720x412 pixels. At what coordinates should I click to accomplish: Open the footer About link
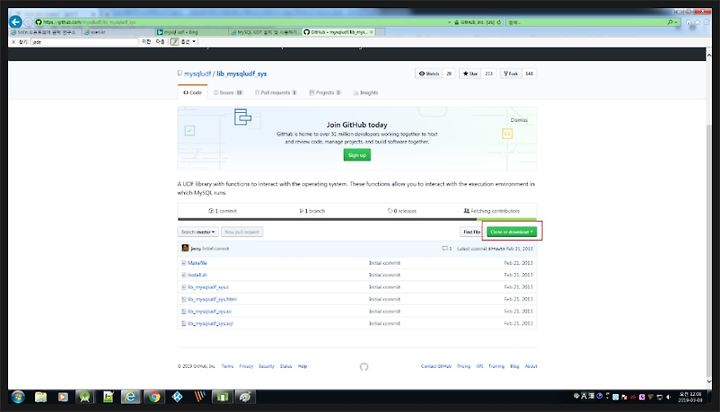(x=531, y=366)
